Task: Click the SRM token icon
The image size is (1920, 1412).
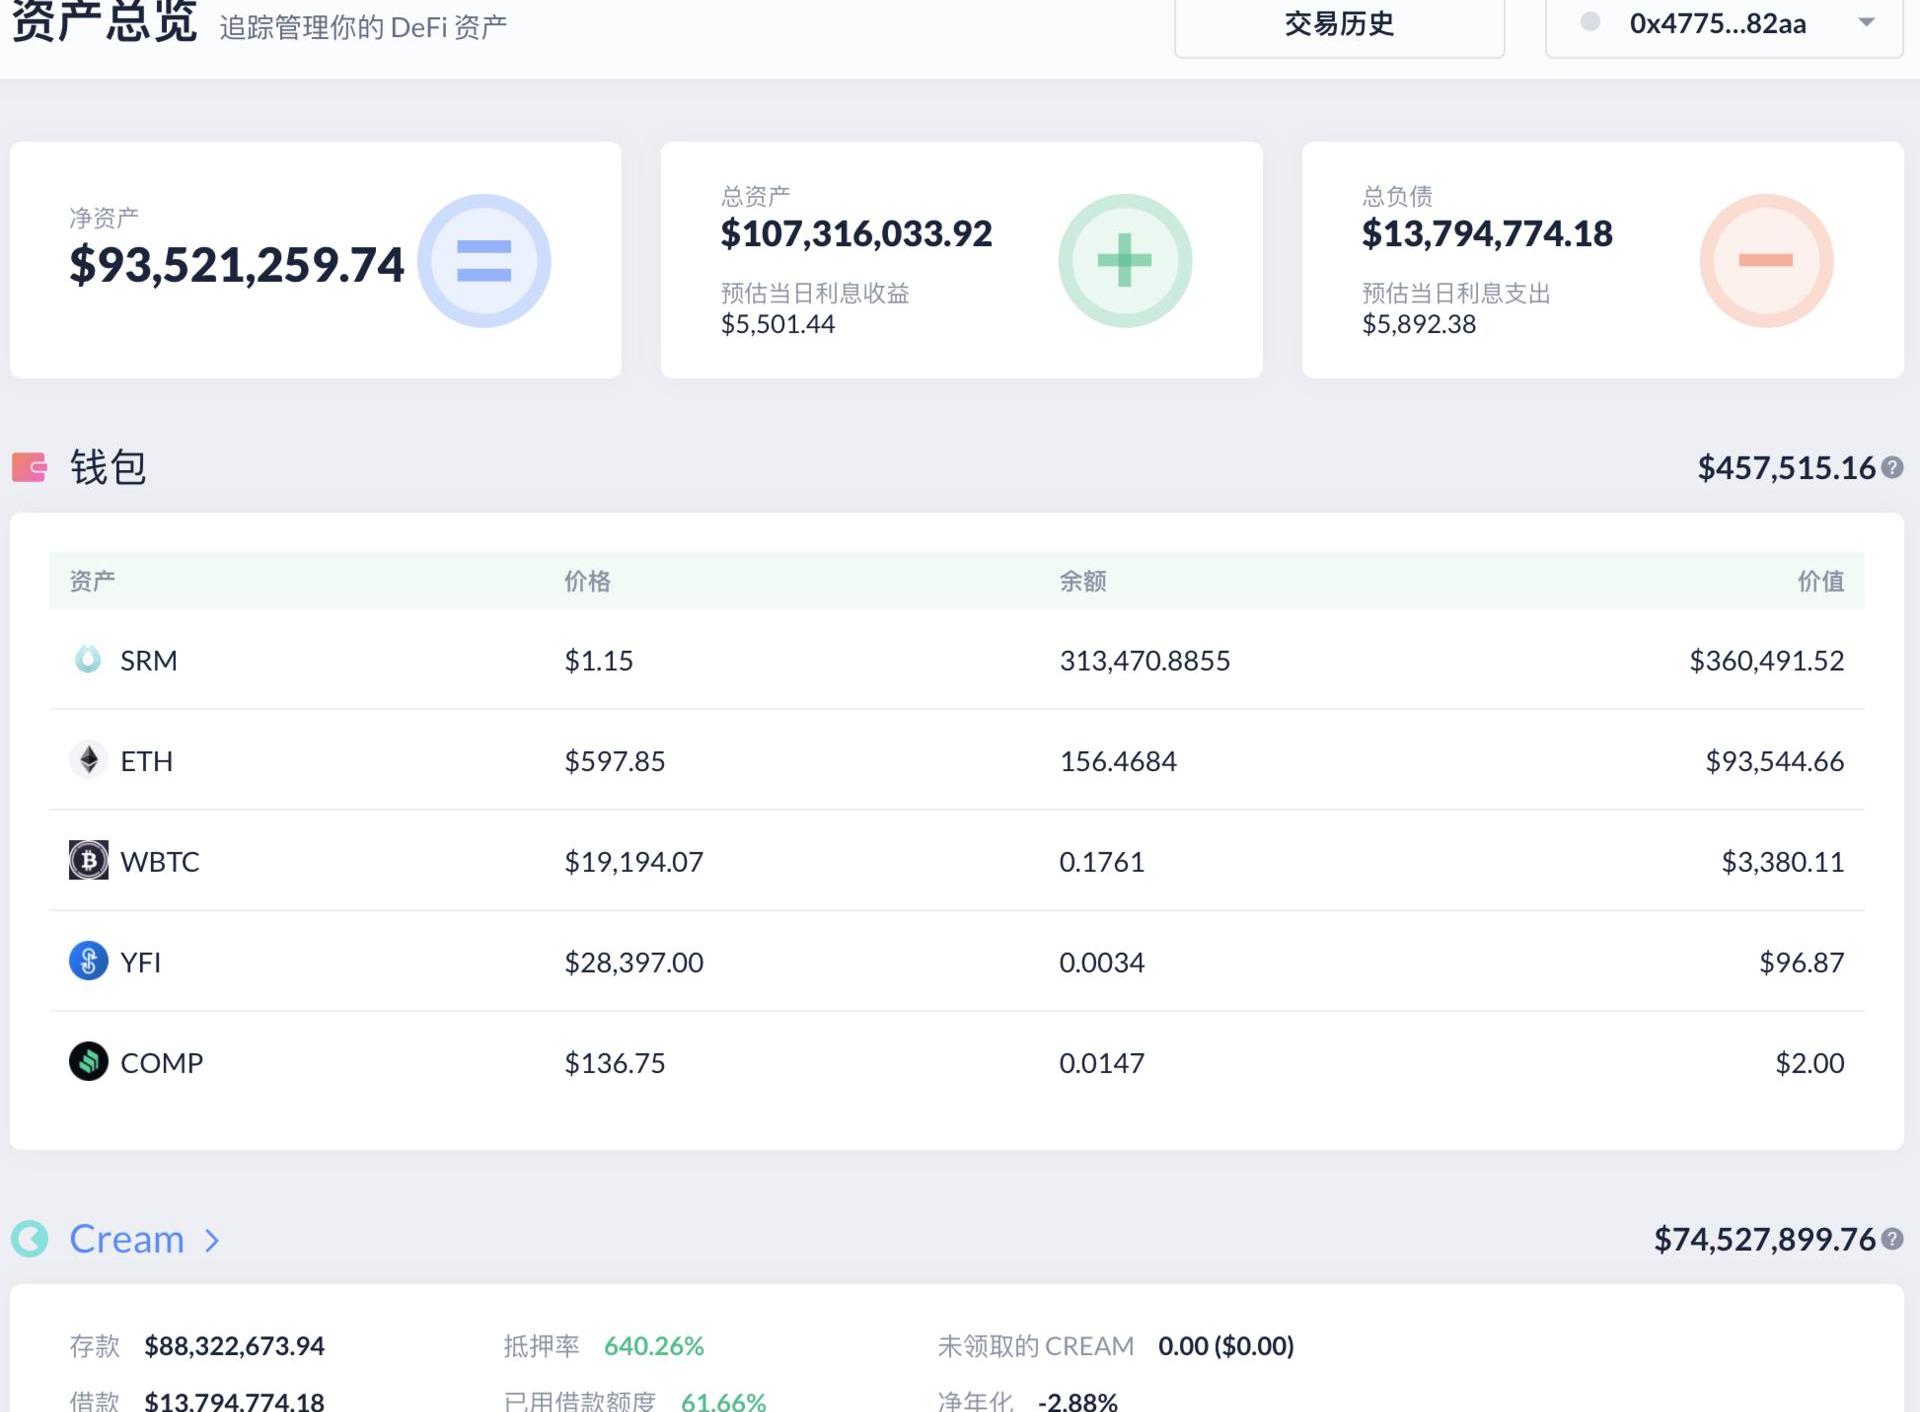Action: pos(88,659)
